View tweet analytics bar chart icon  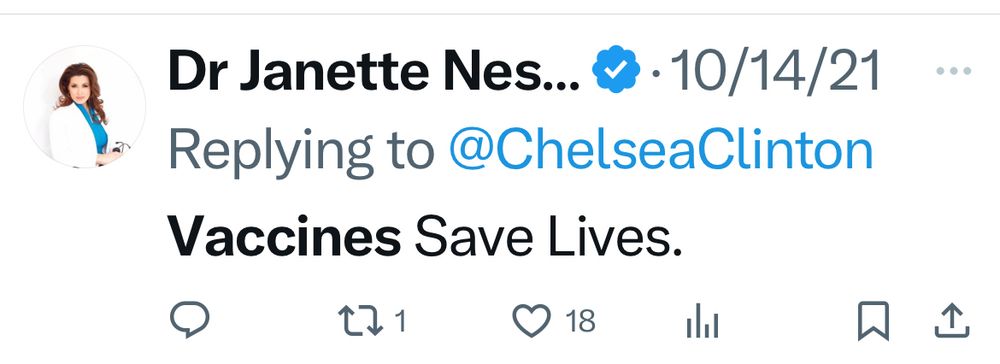click(x=703, y=321)
